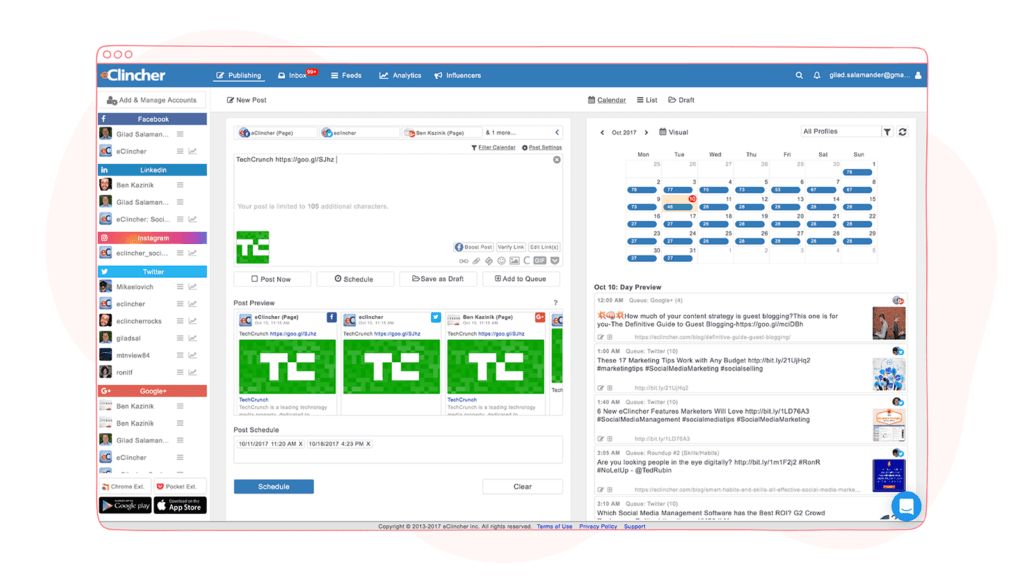The image size is (1024, 576).
Task: Open the live chat bubble icon
Action: pos(906,505)
